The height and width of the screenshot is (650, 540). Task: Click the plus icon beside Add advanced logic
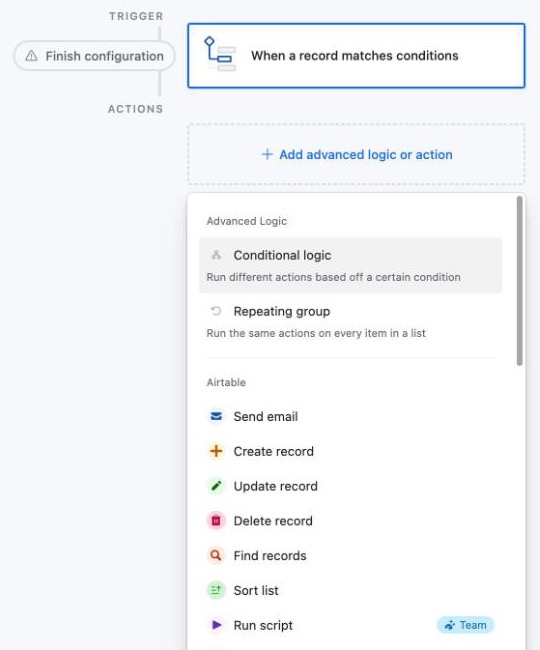click(x=267, y=155)
